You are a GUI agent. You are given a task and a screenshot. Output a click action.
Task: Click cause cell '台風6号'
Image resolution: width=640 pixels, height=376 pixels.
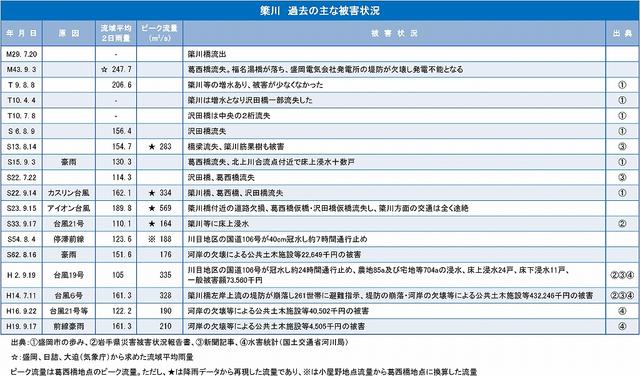click(x=69, y=296)
